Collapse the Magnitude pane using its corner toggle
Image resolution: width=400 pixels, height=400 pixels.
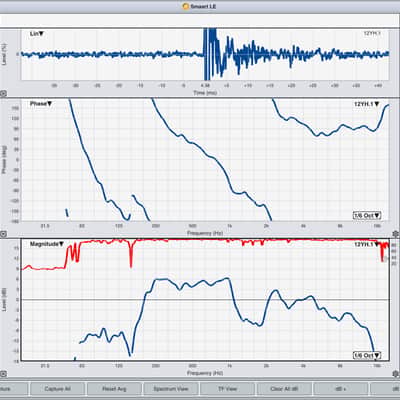coord(3,374)
